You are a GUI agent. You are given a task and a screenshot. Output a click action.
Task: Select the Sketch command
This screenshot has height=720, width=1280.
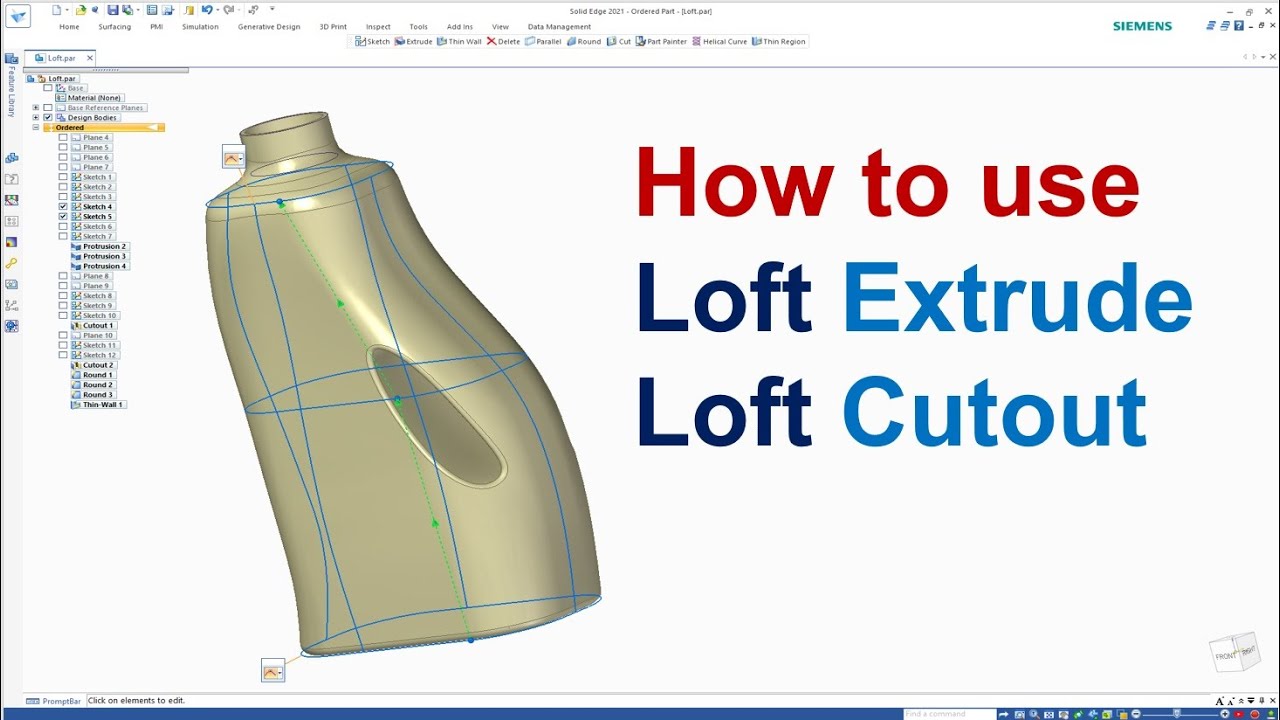(x=373, y=42)
